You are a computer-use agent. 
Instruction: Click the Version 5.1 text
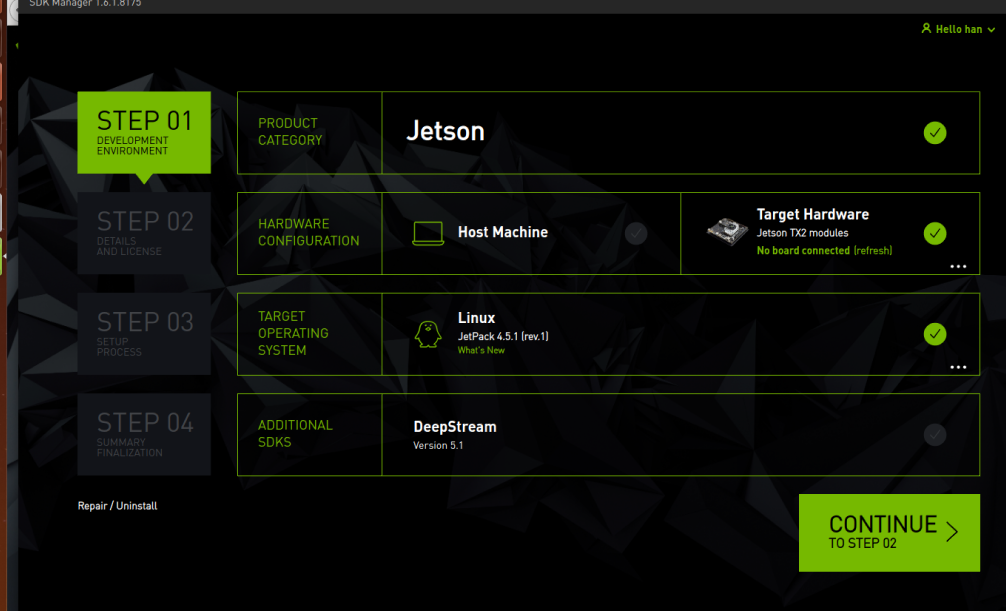coord(438,445)
